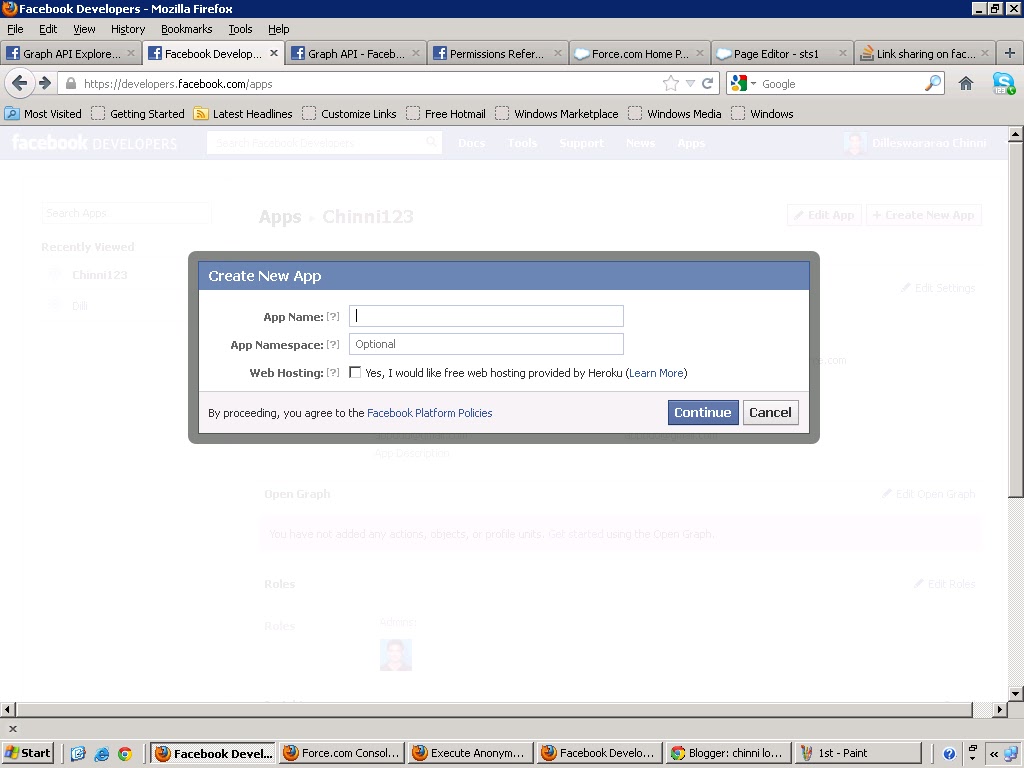Reload the page with the refresh icon
This screenshot has width=1024, height=768.
click(x=707, y=84)
